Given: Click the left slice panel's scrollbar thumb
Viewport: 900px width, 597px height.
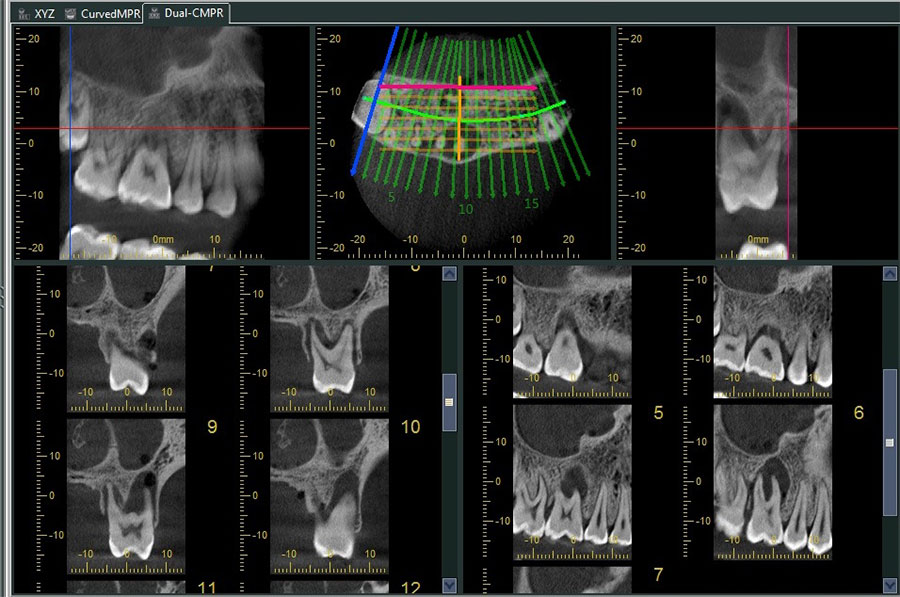Looking at the screenshot, I should click(449, 402).
